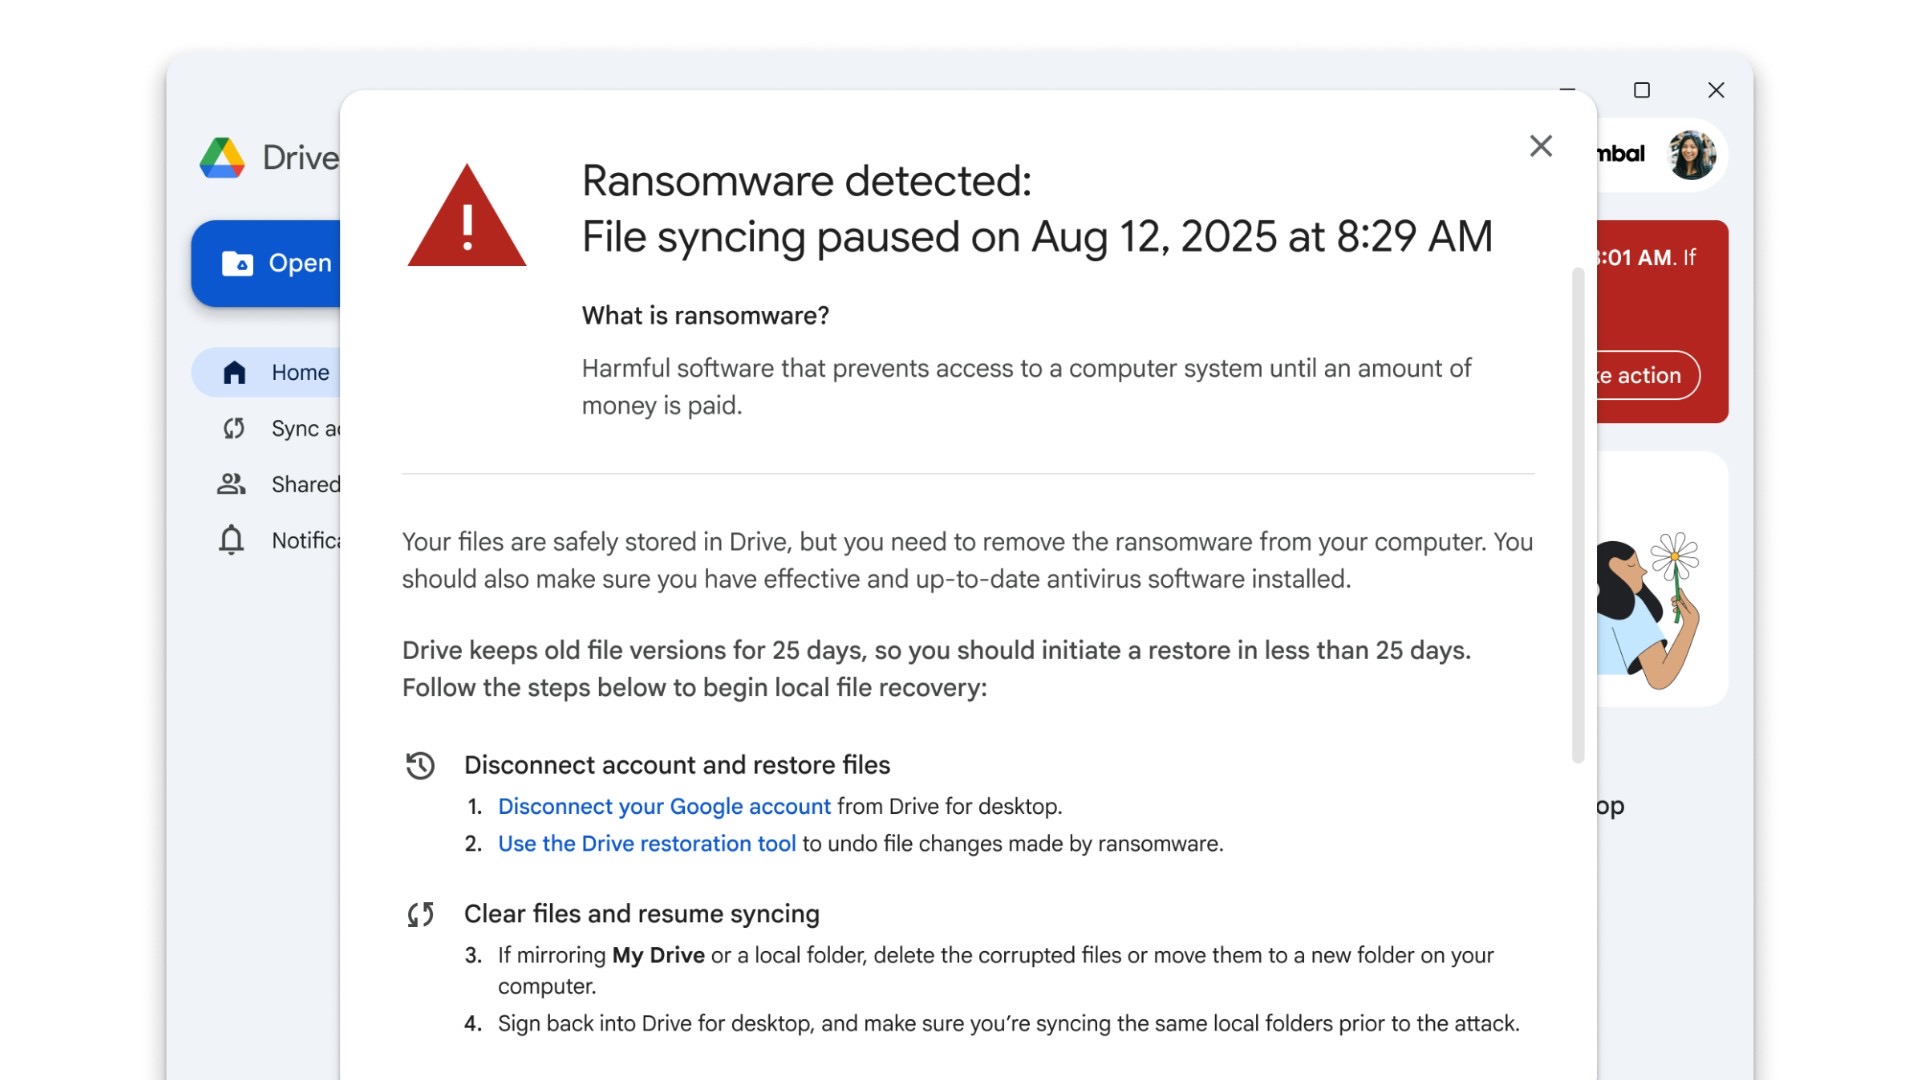Open the Sync activity icon in the sidebar
1920x1080 pixels.
point(234,428)
